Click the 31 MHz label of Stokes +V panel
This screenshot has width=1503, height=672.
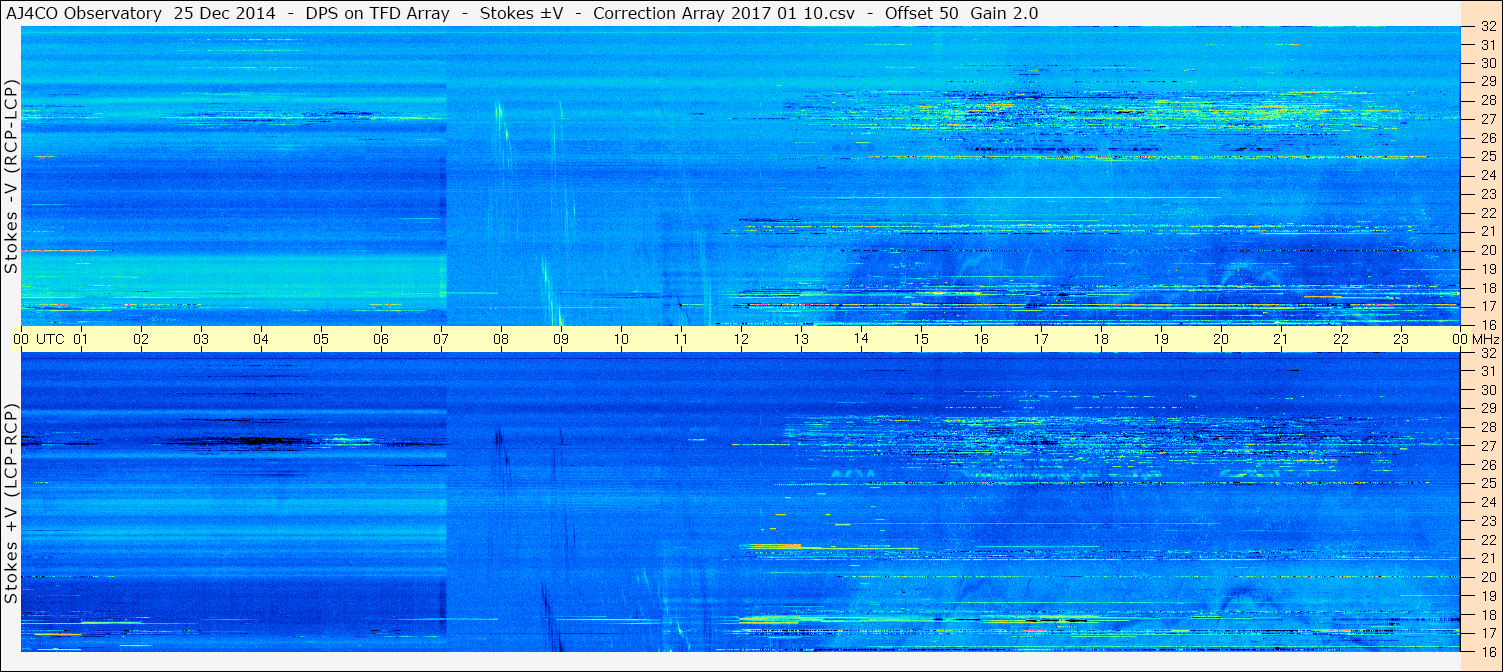pos(1487,371)
